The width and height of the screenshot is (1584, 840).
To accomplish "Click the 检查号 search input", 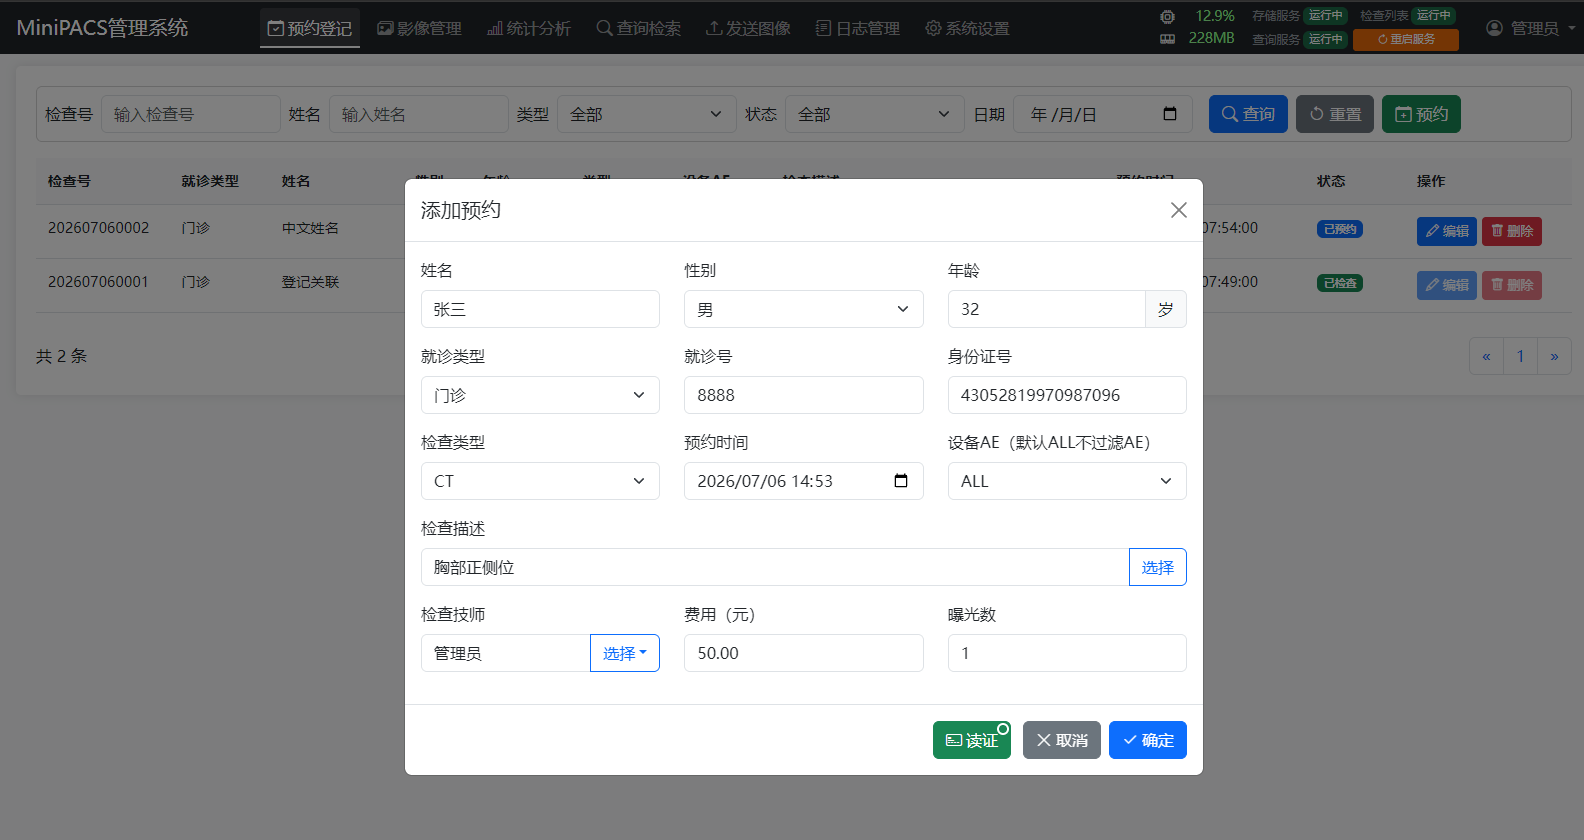I will click(x=190, y=114).
